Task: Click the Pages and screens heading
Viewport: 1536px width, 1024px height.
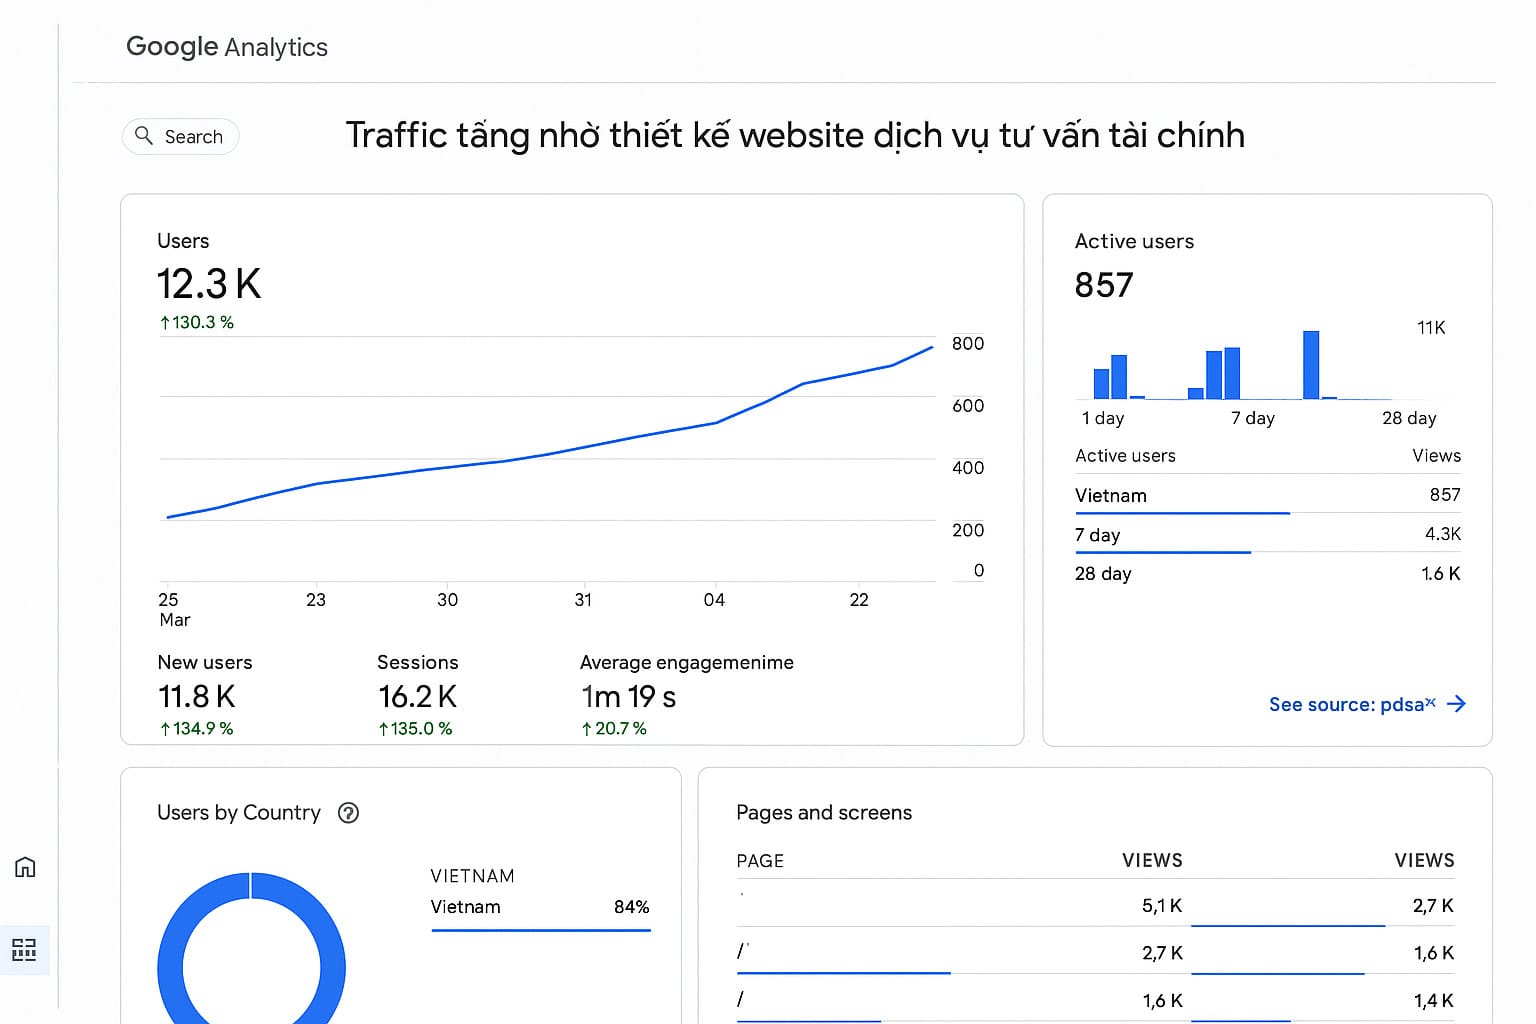Action: (824, 813)
